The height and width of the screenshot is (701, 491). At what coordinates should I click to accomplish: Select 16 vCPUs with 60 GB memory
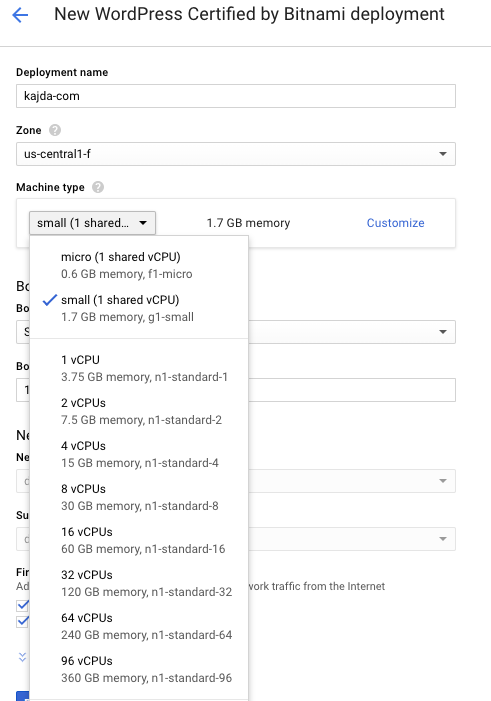(139, 540)
